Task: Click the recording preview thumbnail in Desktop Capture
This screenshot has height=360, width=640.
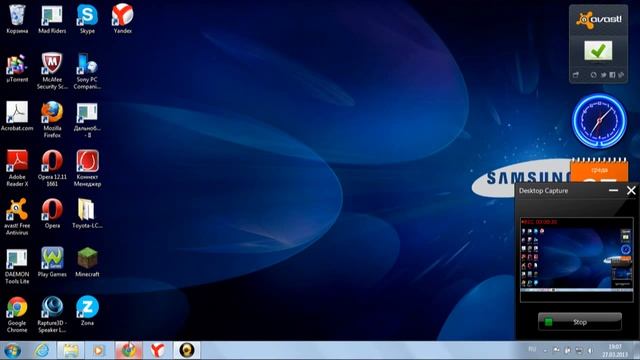Action: pos(577,260)
